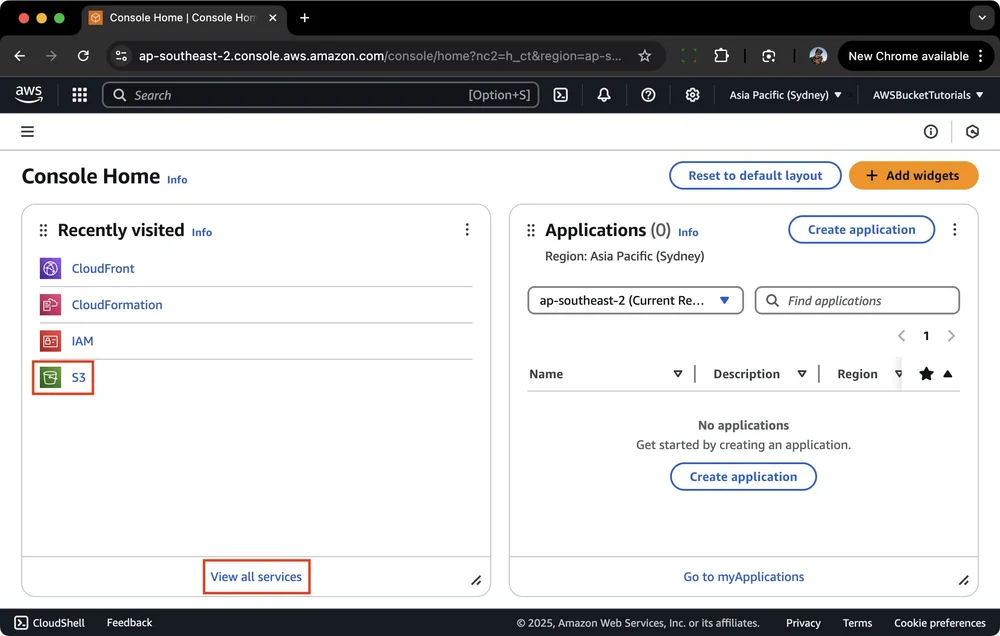Image resolution: width=1000 pixels, height=636 pixels.
Task: Open the Privacy footer link
Action: pyautogui.click(x=803, y=623)
